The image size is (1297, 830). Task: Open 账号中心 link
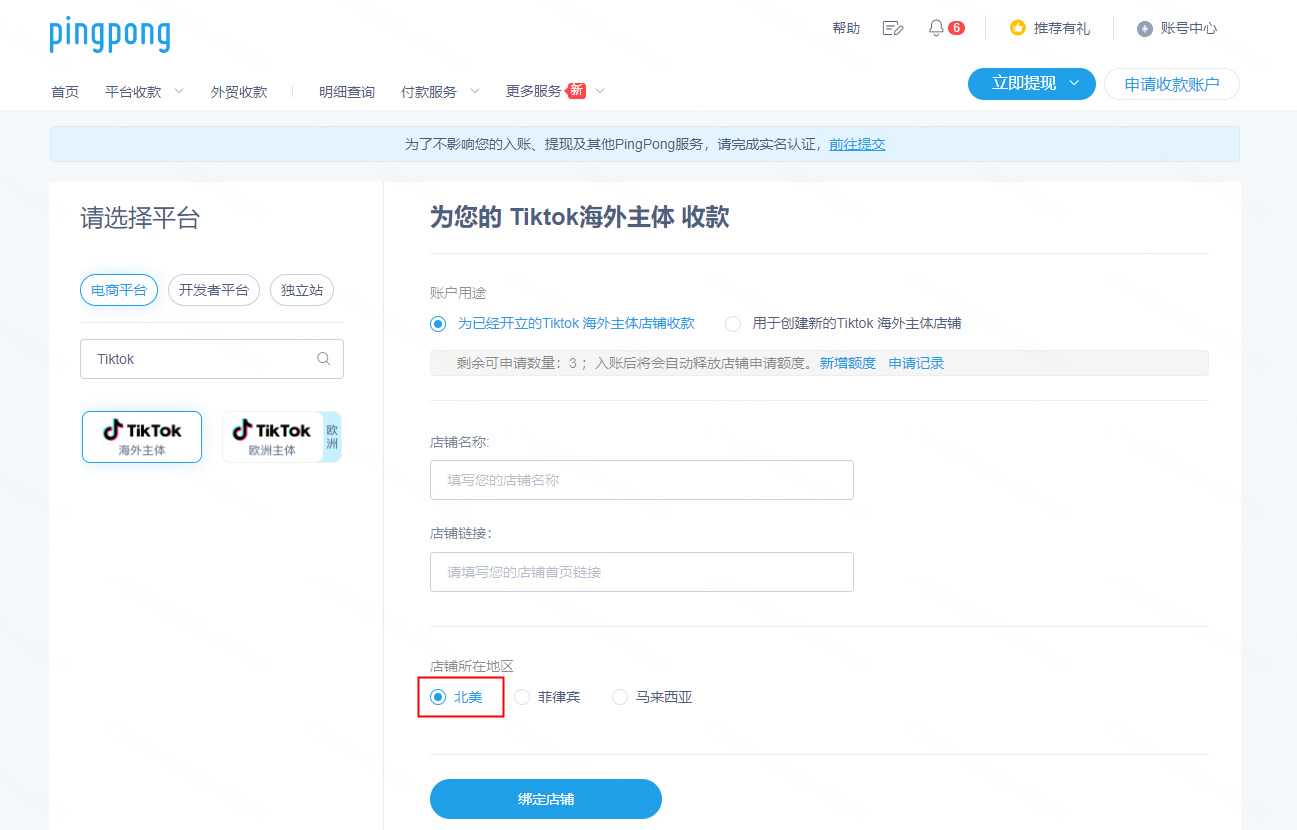tap(1189, 28)
